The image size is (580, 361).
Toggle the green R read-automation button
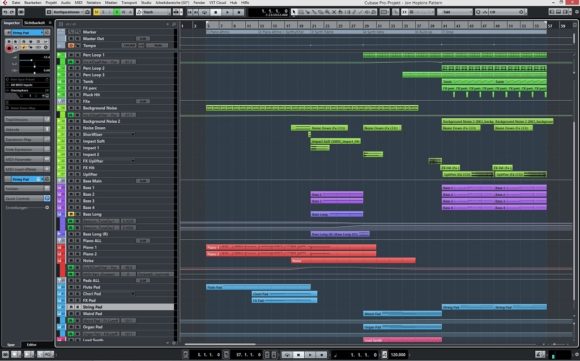117,12
